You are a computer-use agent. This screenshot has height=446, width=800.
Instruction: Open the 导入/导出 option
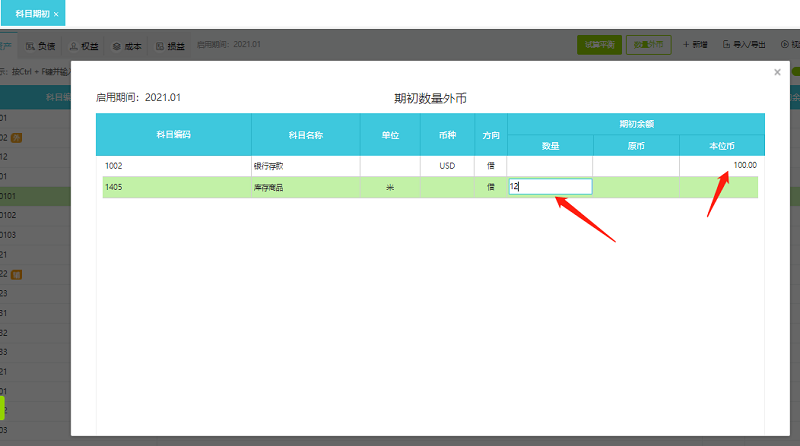point(744,45)
